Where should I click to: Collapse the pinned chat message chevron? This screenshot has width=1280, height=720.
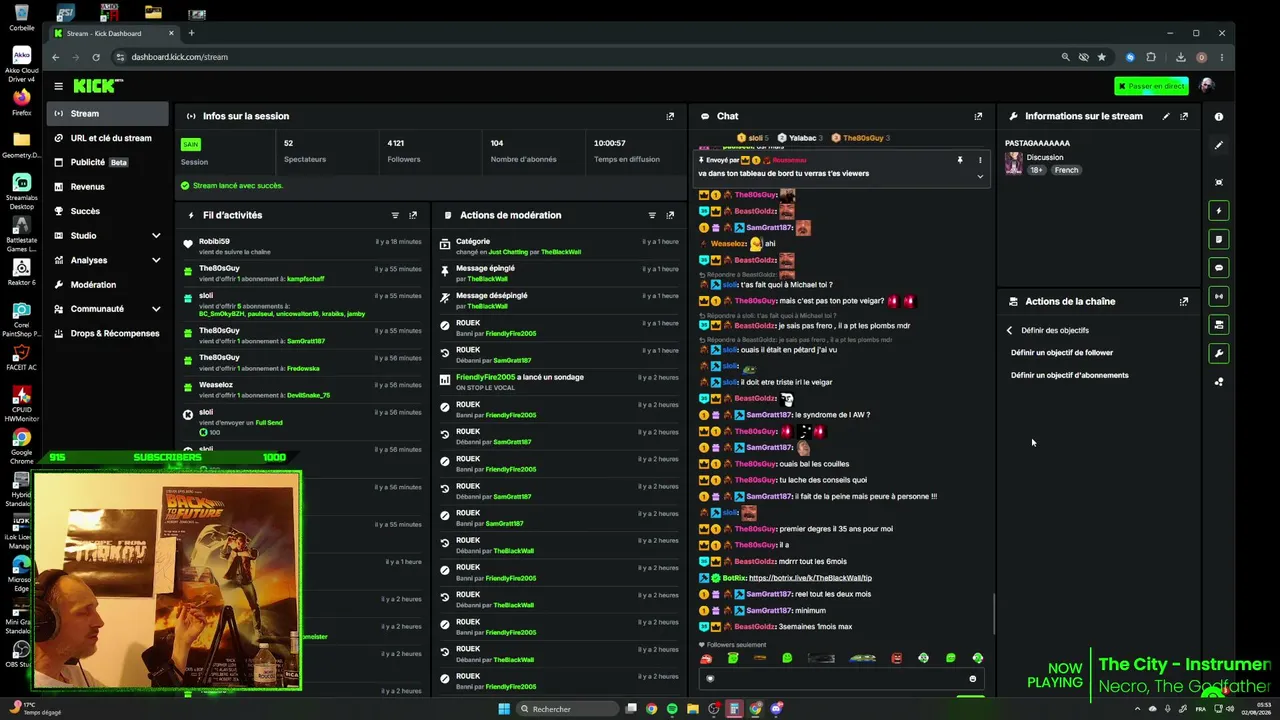[x=980, y=176]
